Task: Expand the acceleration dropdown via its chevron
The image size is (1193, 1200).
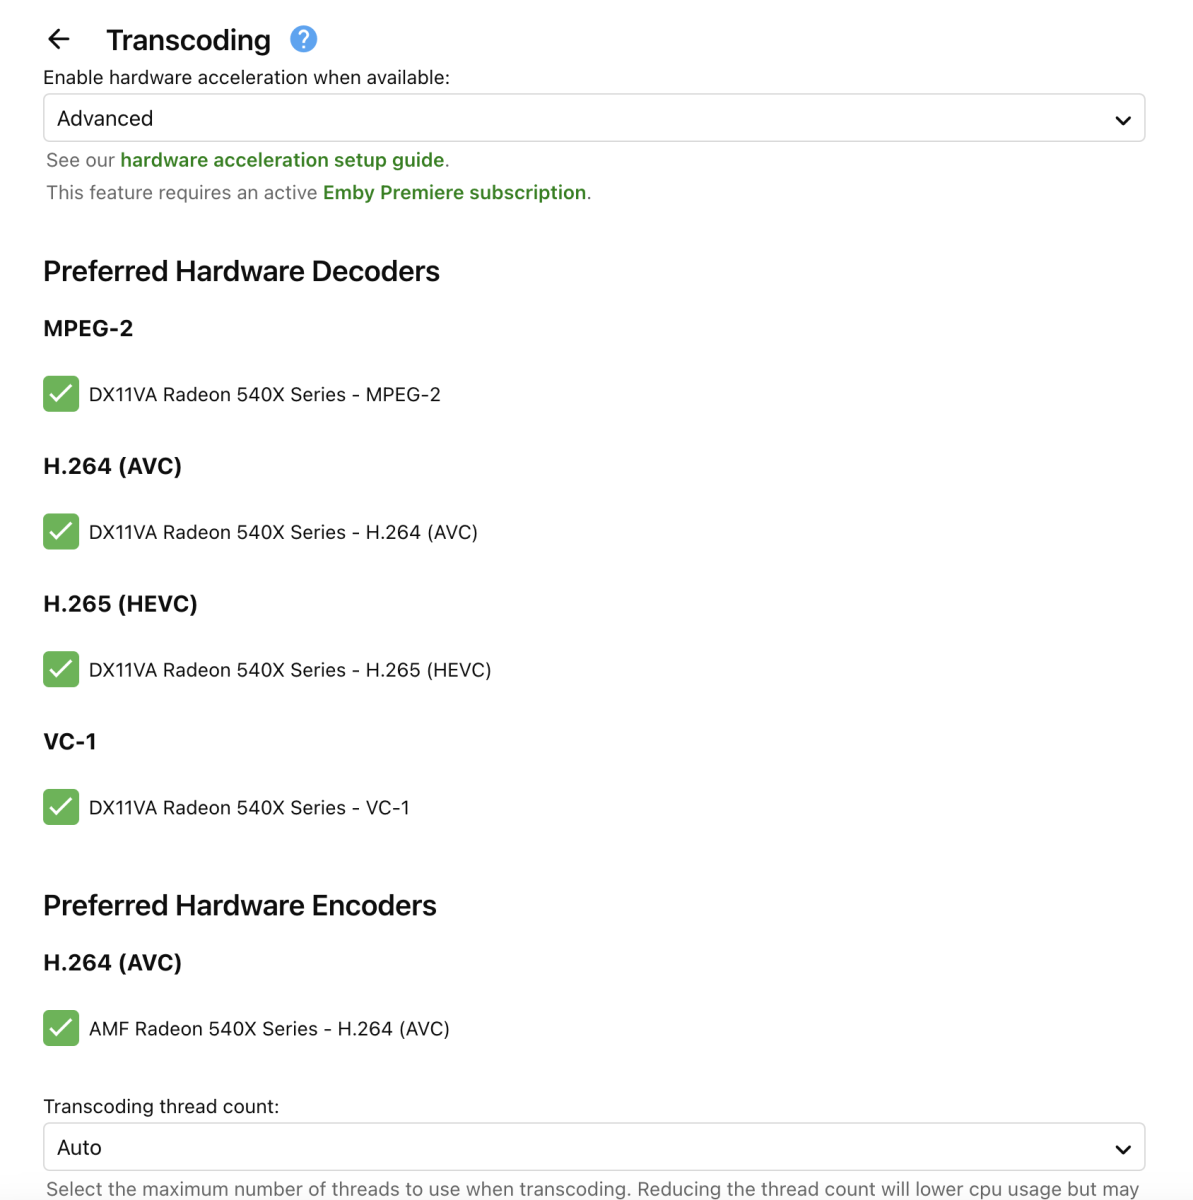Action: tap(1122, 117)
